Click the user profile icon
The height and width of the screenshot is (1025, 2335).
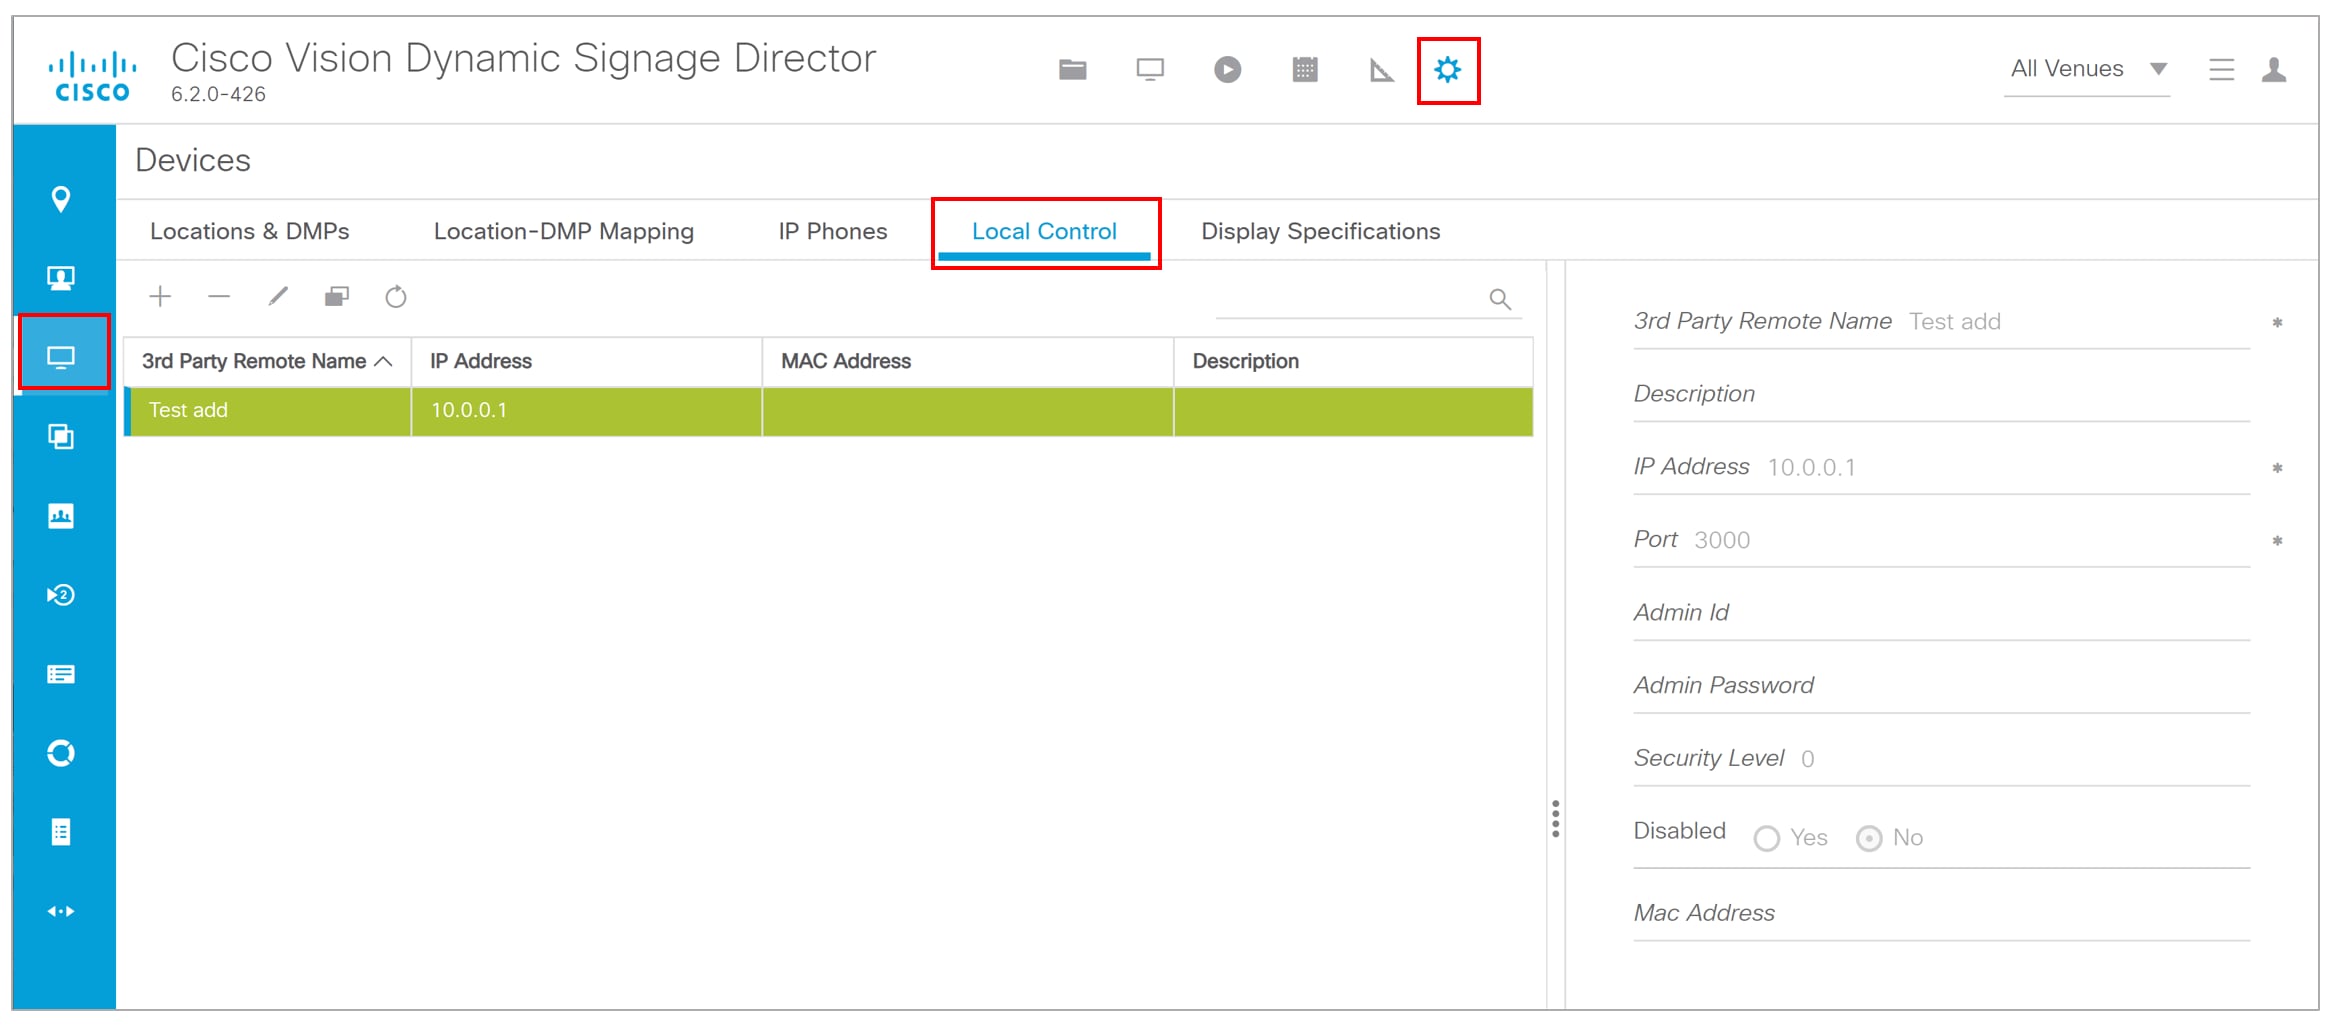tap(2274, 70)
